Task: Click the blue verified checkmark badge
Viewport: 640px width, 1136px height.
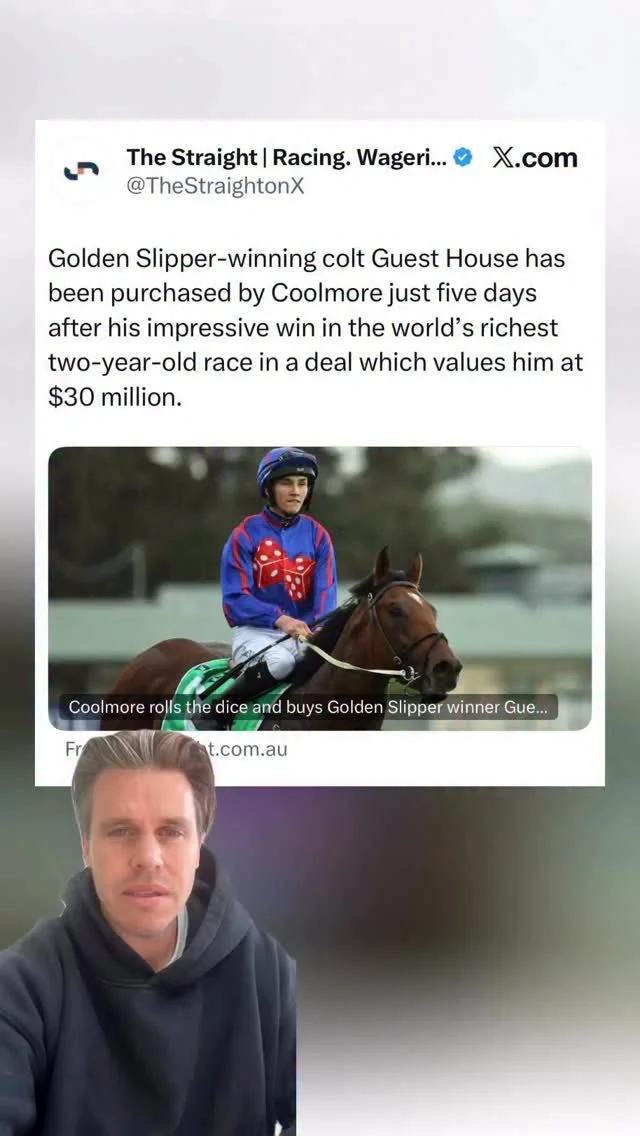Action: click(463, 157)
